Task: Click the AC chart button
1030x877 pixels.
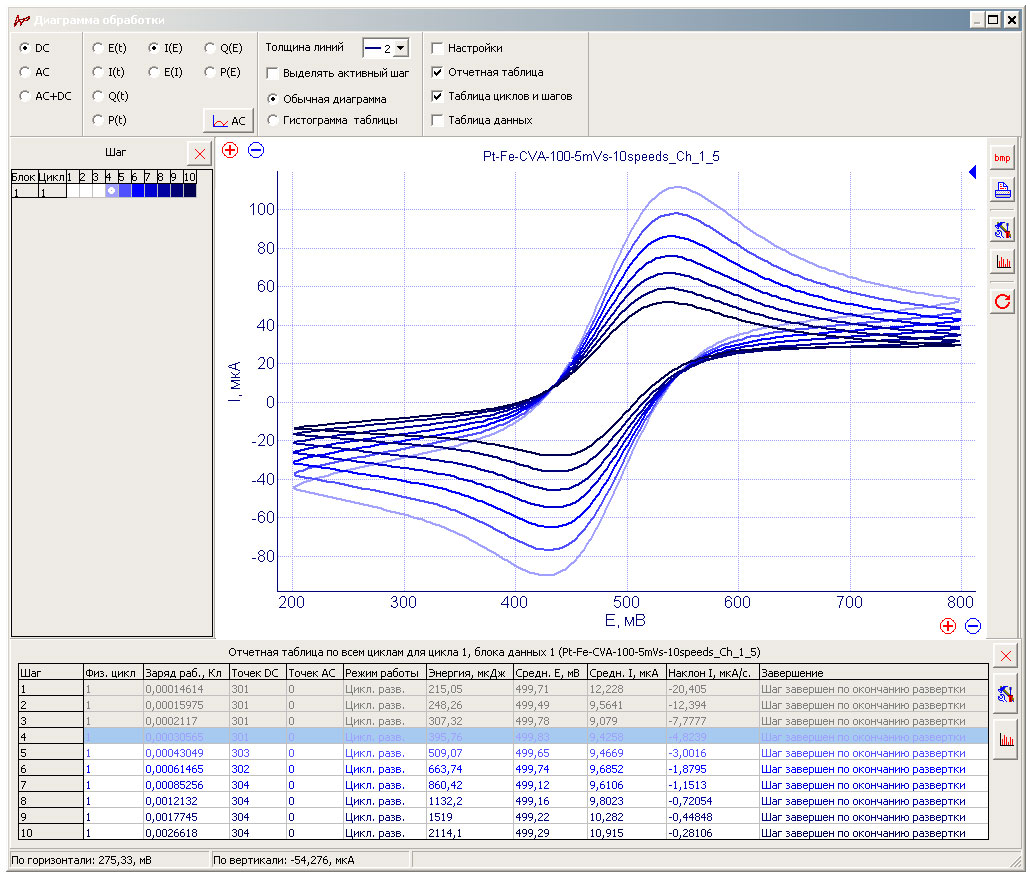Action: (228, 121)
